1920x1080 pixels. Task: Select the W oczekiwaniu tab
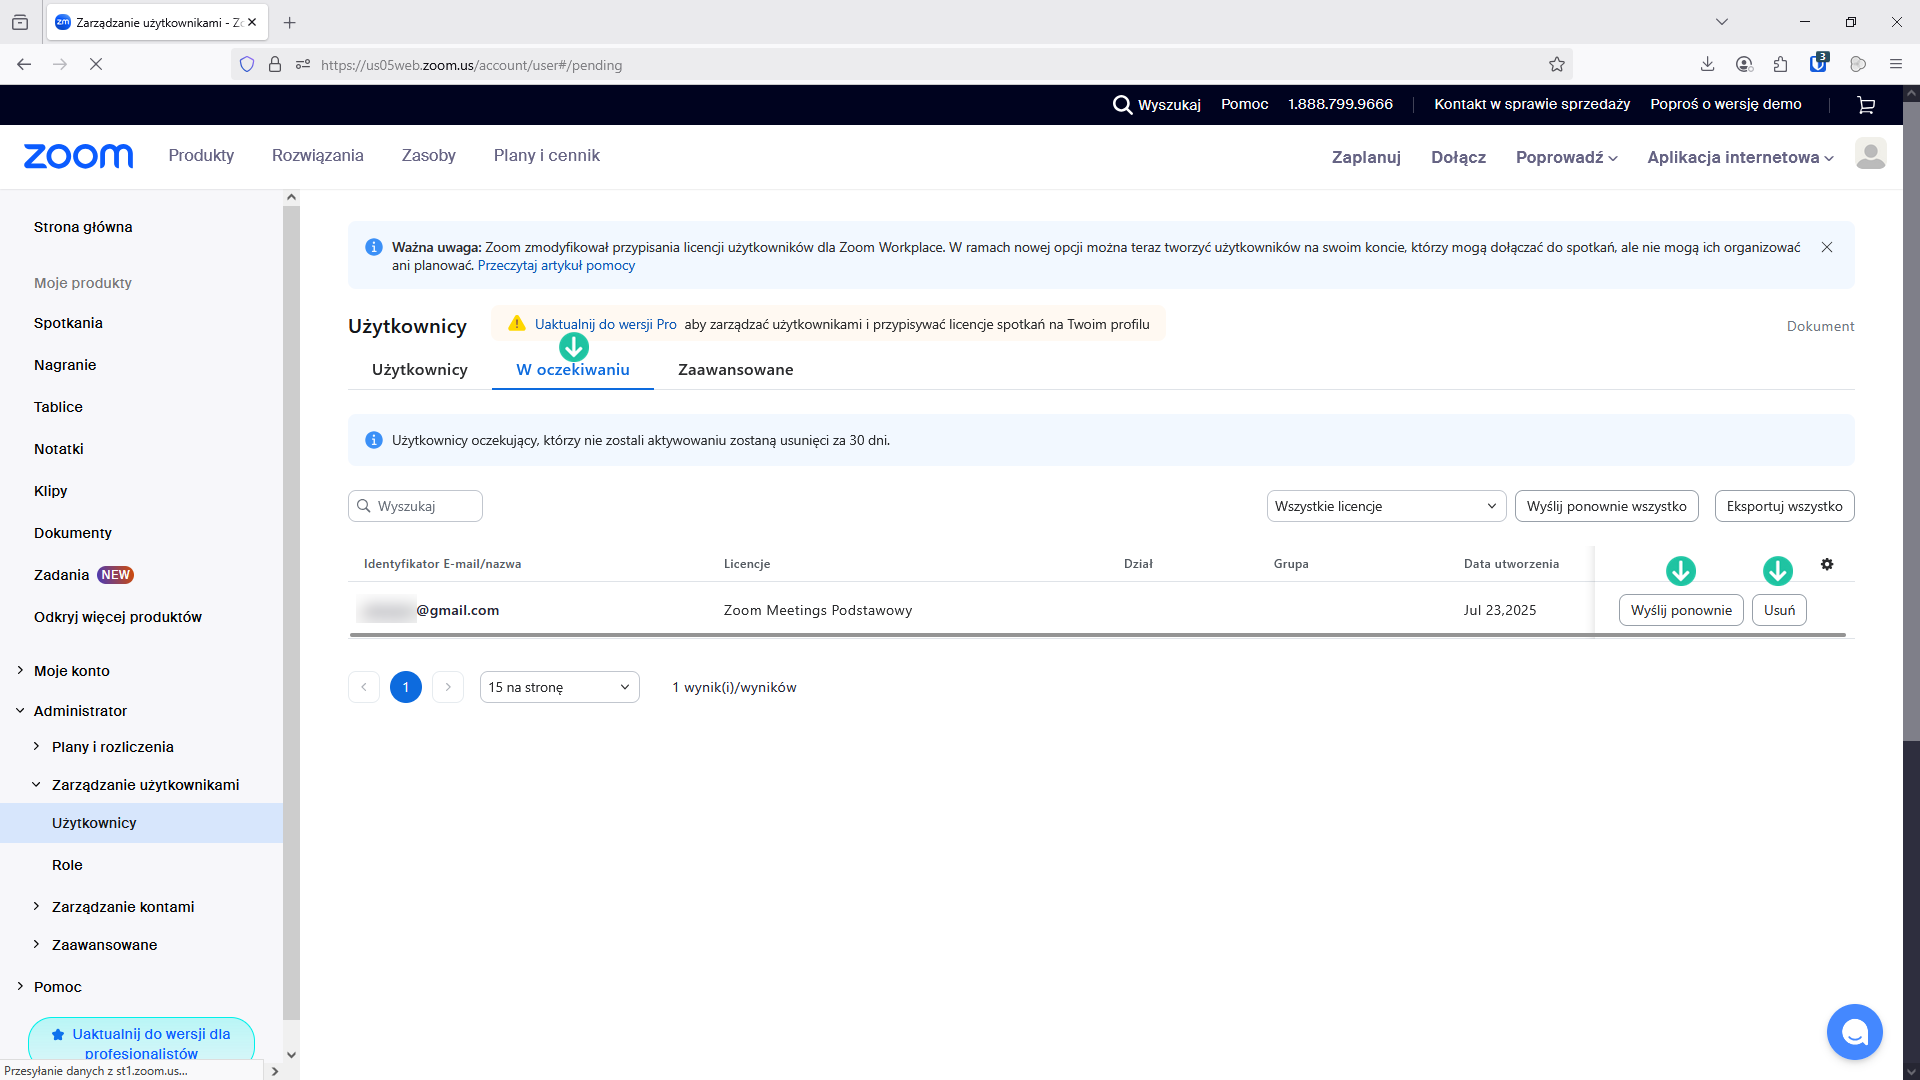click(x=573, y=370)
